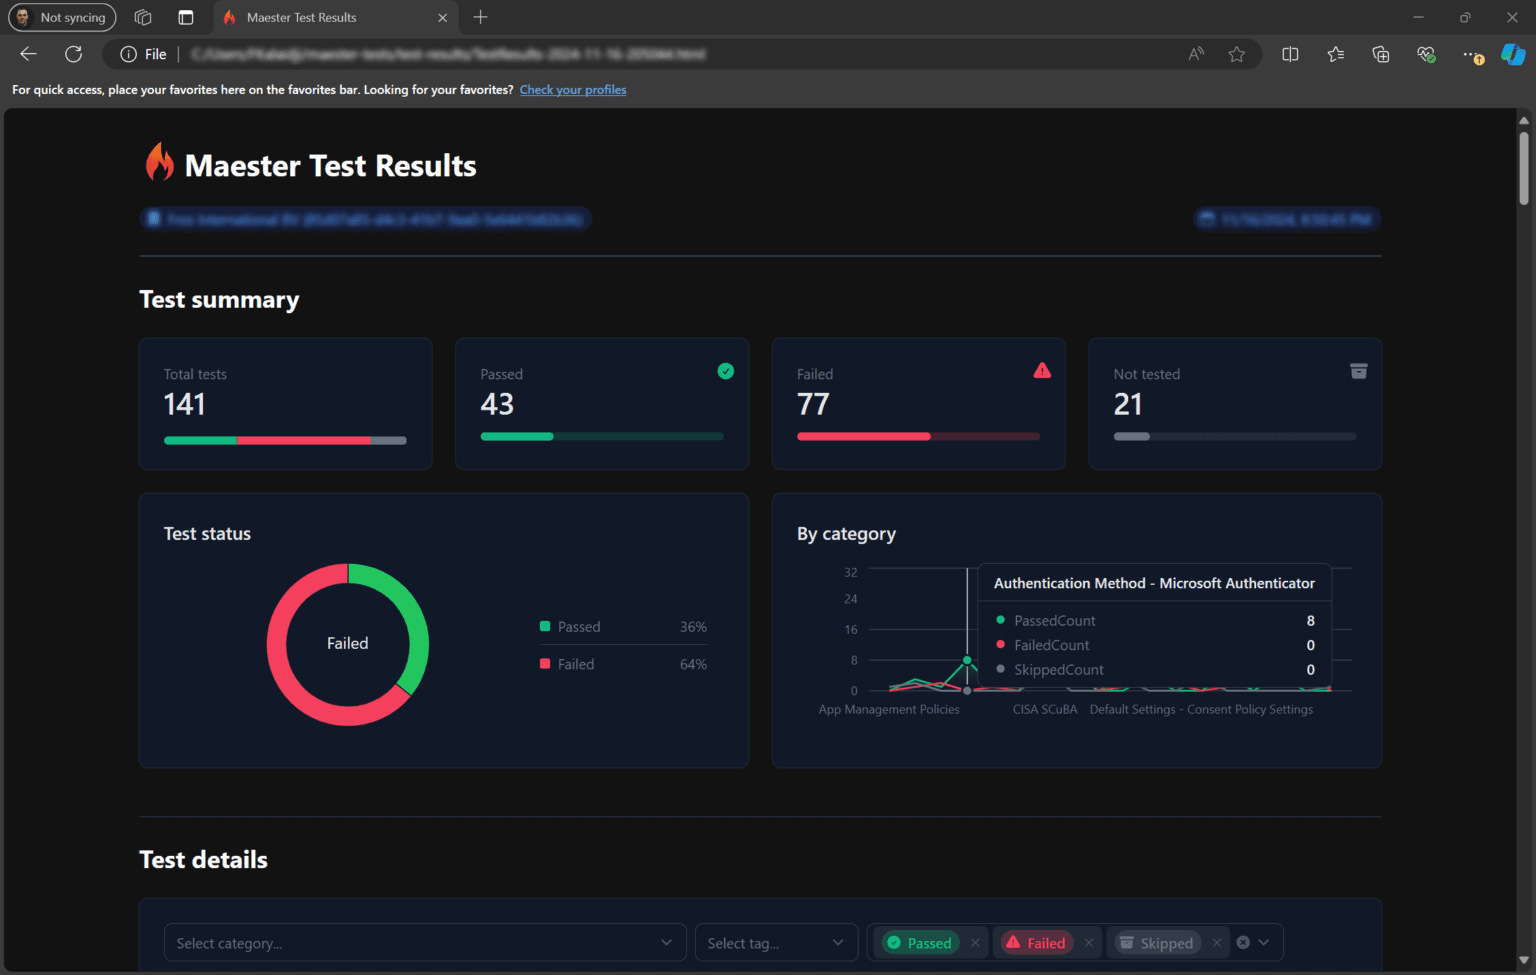Open Collections icon in toolbar
Viewport: 1536px width, 975px height.
click(1381, 54)
